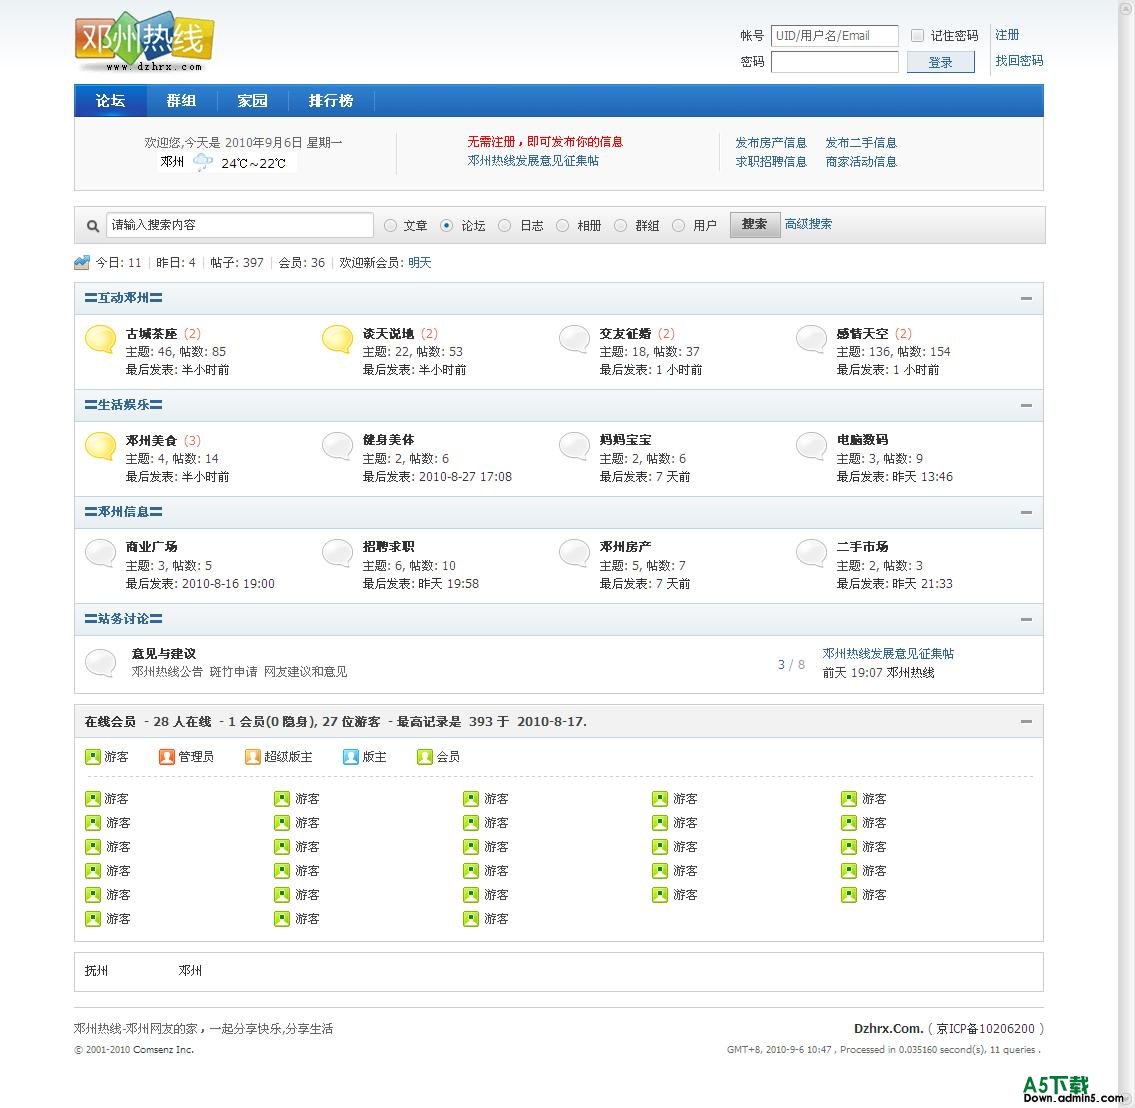
Task: Click the 邓州热线 site logo
Action: 145,44
